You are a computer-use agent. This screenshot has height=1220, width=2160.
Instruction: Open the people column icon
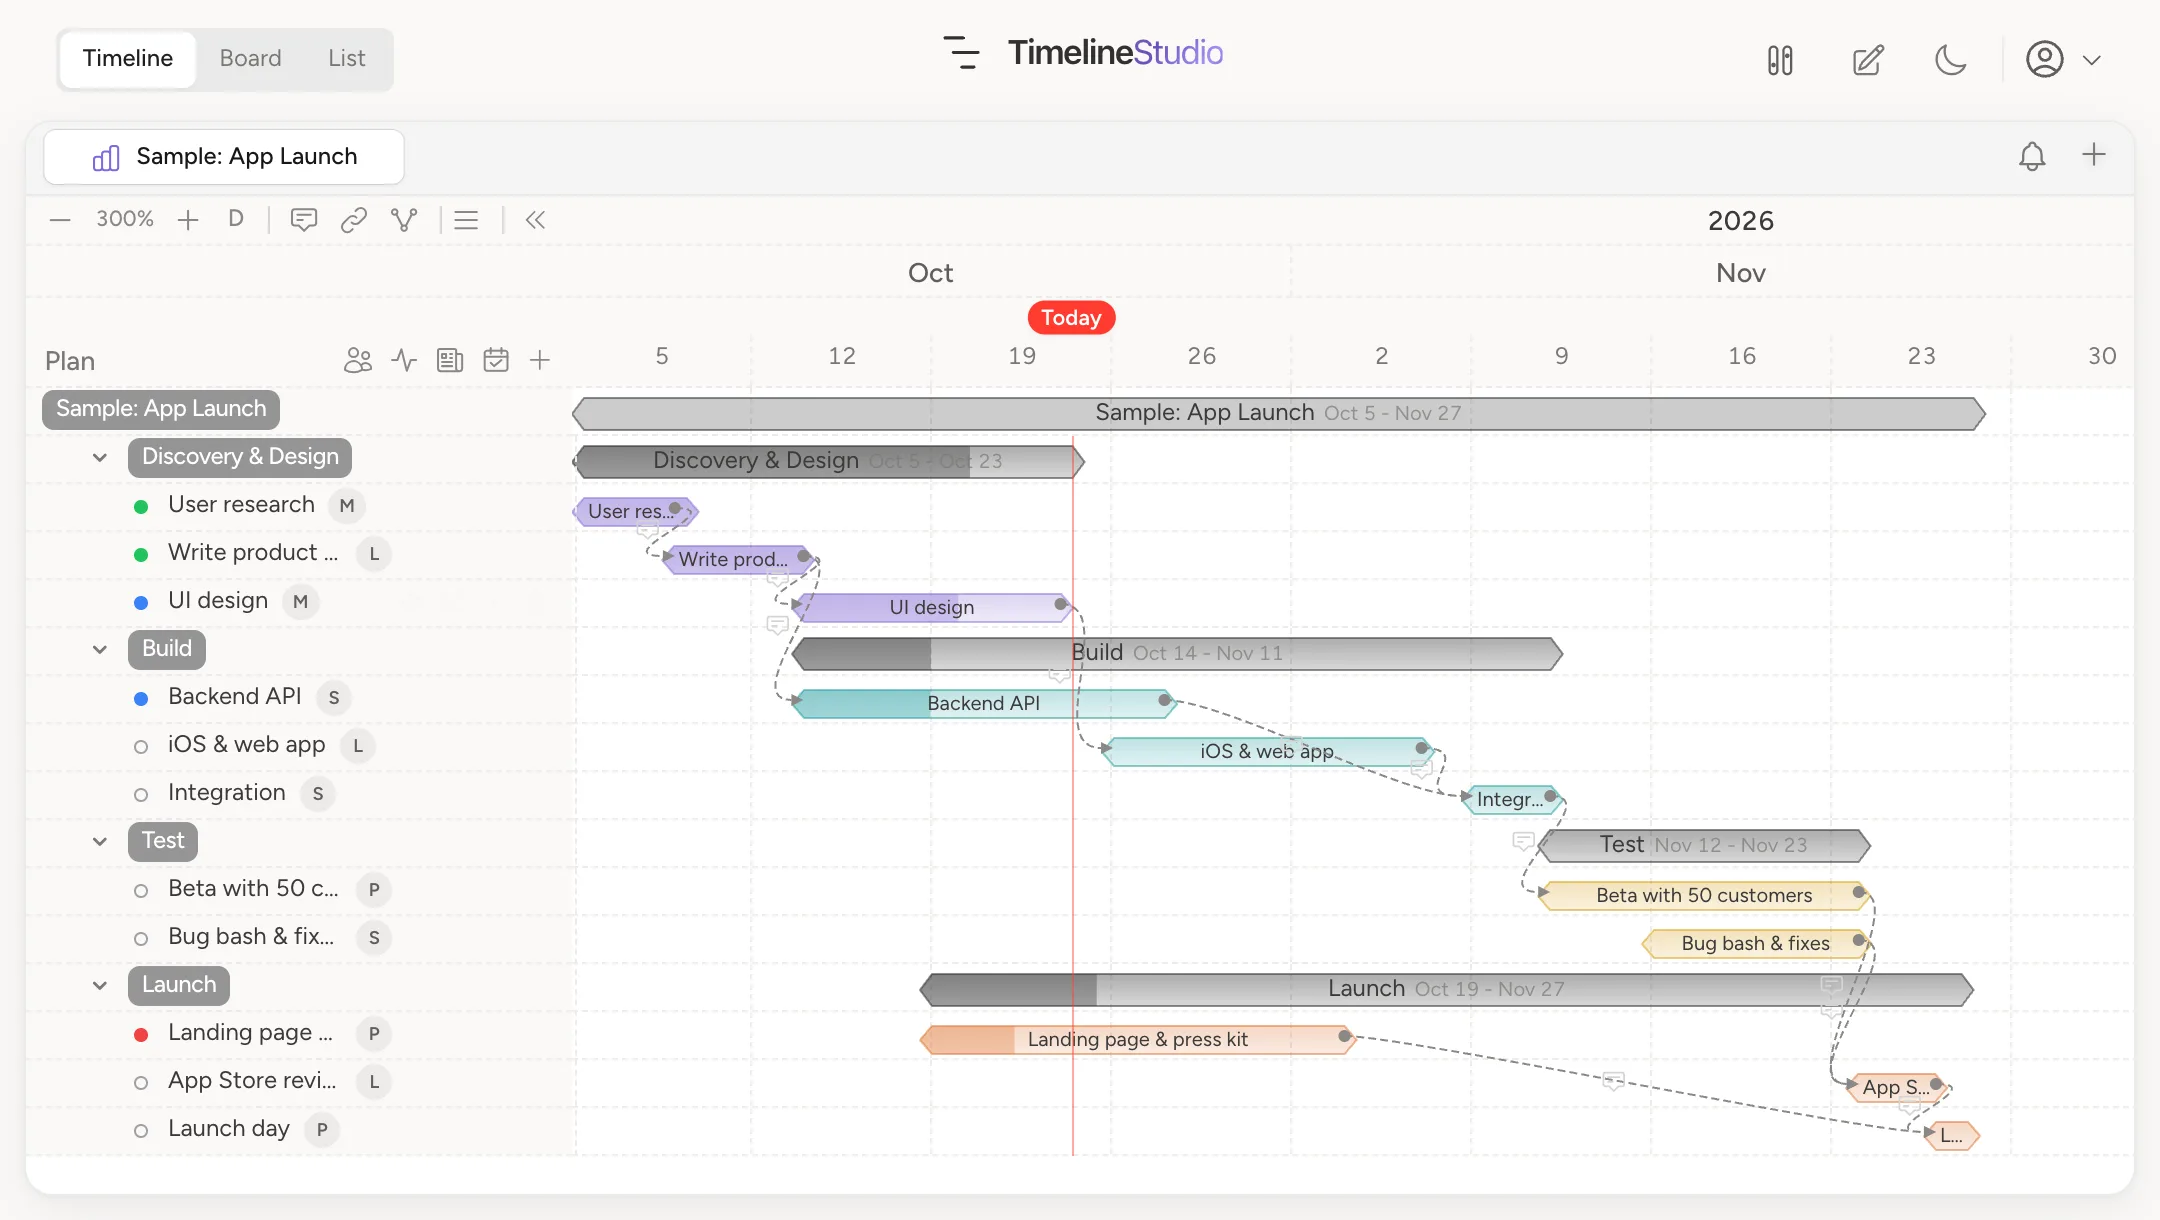[x=358, y=360]
